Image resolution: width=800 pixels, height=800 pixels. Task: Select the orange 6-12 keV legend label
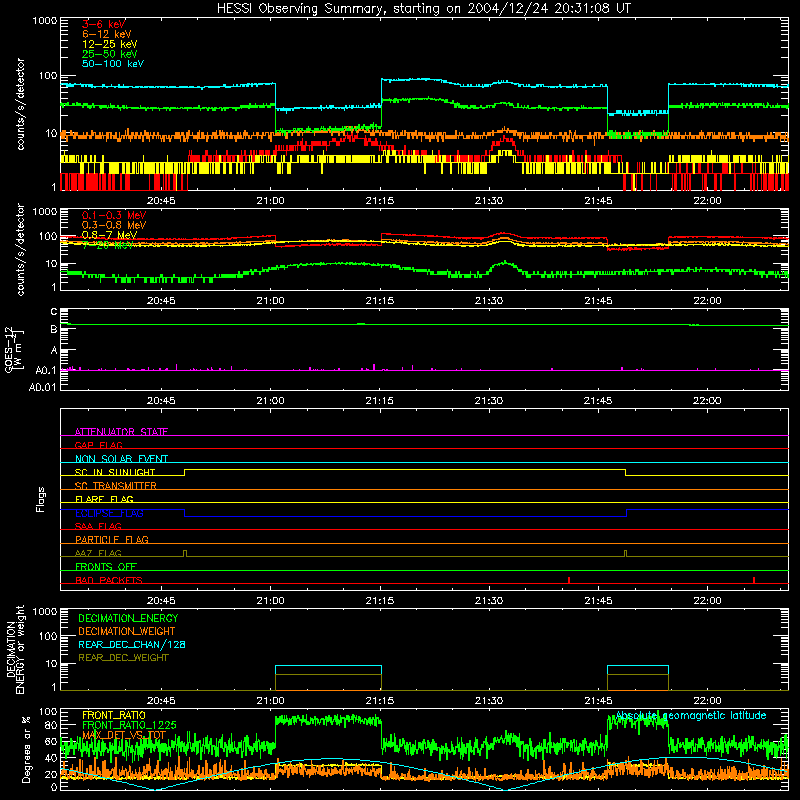click(x=107, y=34)
